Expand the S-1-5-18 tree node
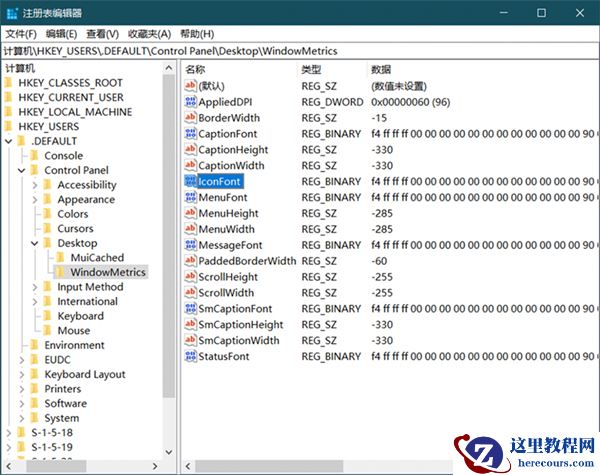The image size is (600, 475). 8,433
